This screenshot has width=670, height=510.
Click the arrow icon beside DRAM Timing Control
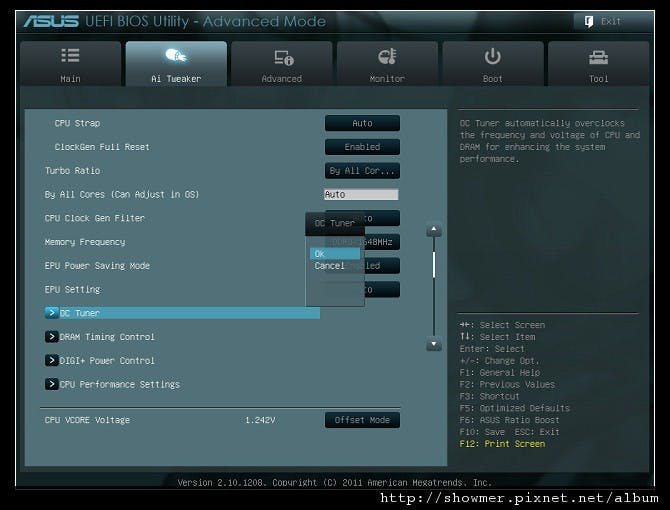(x=52, y=337)
